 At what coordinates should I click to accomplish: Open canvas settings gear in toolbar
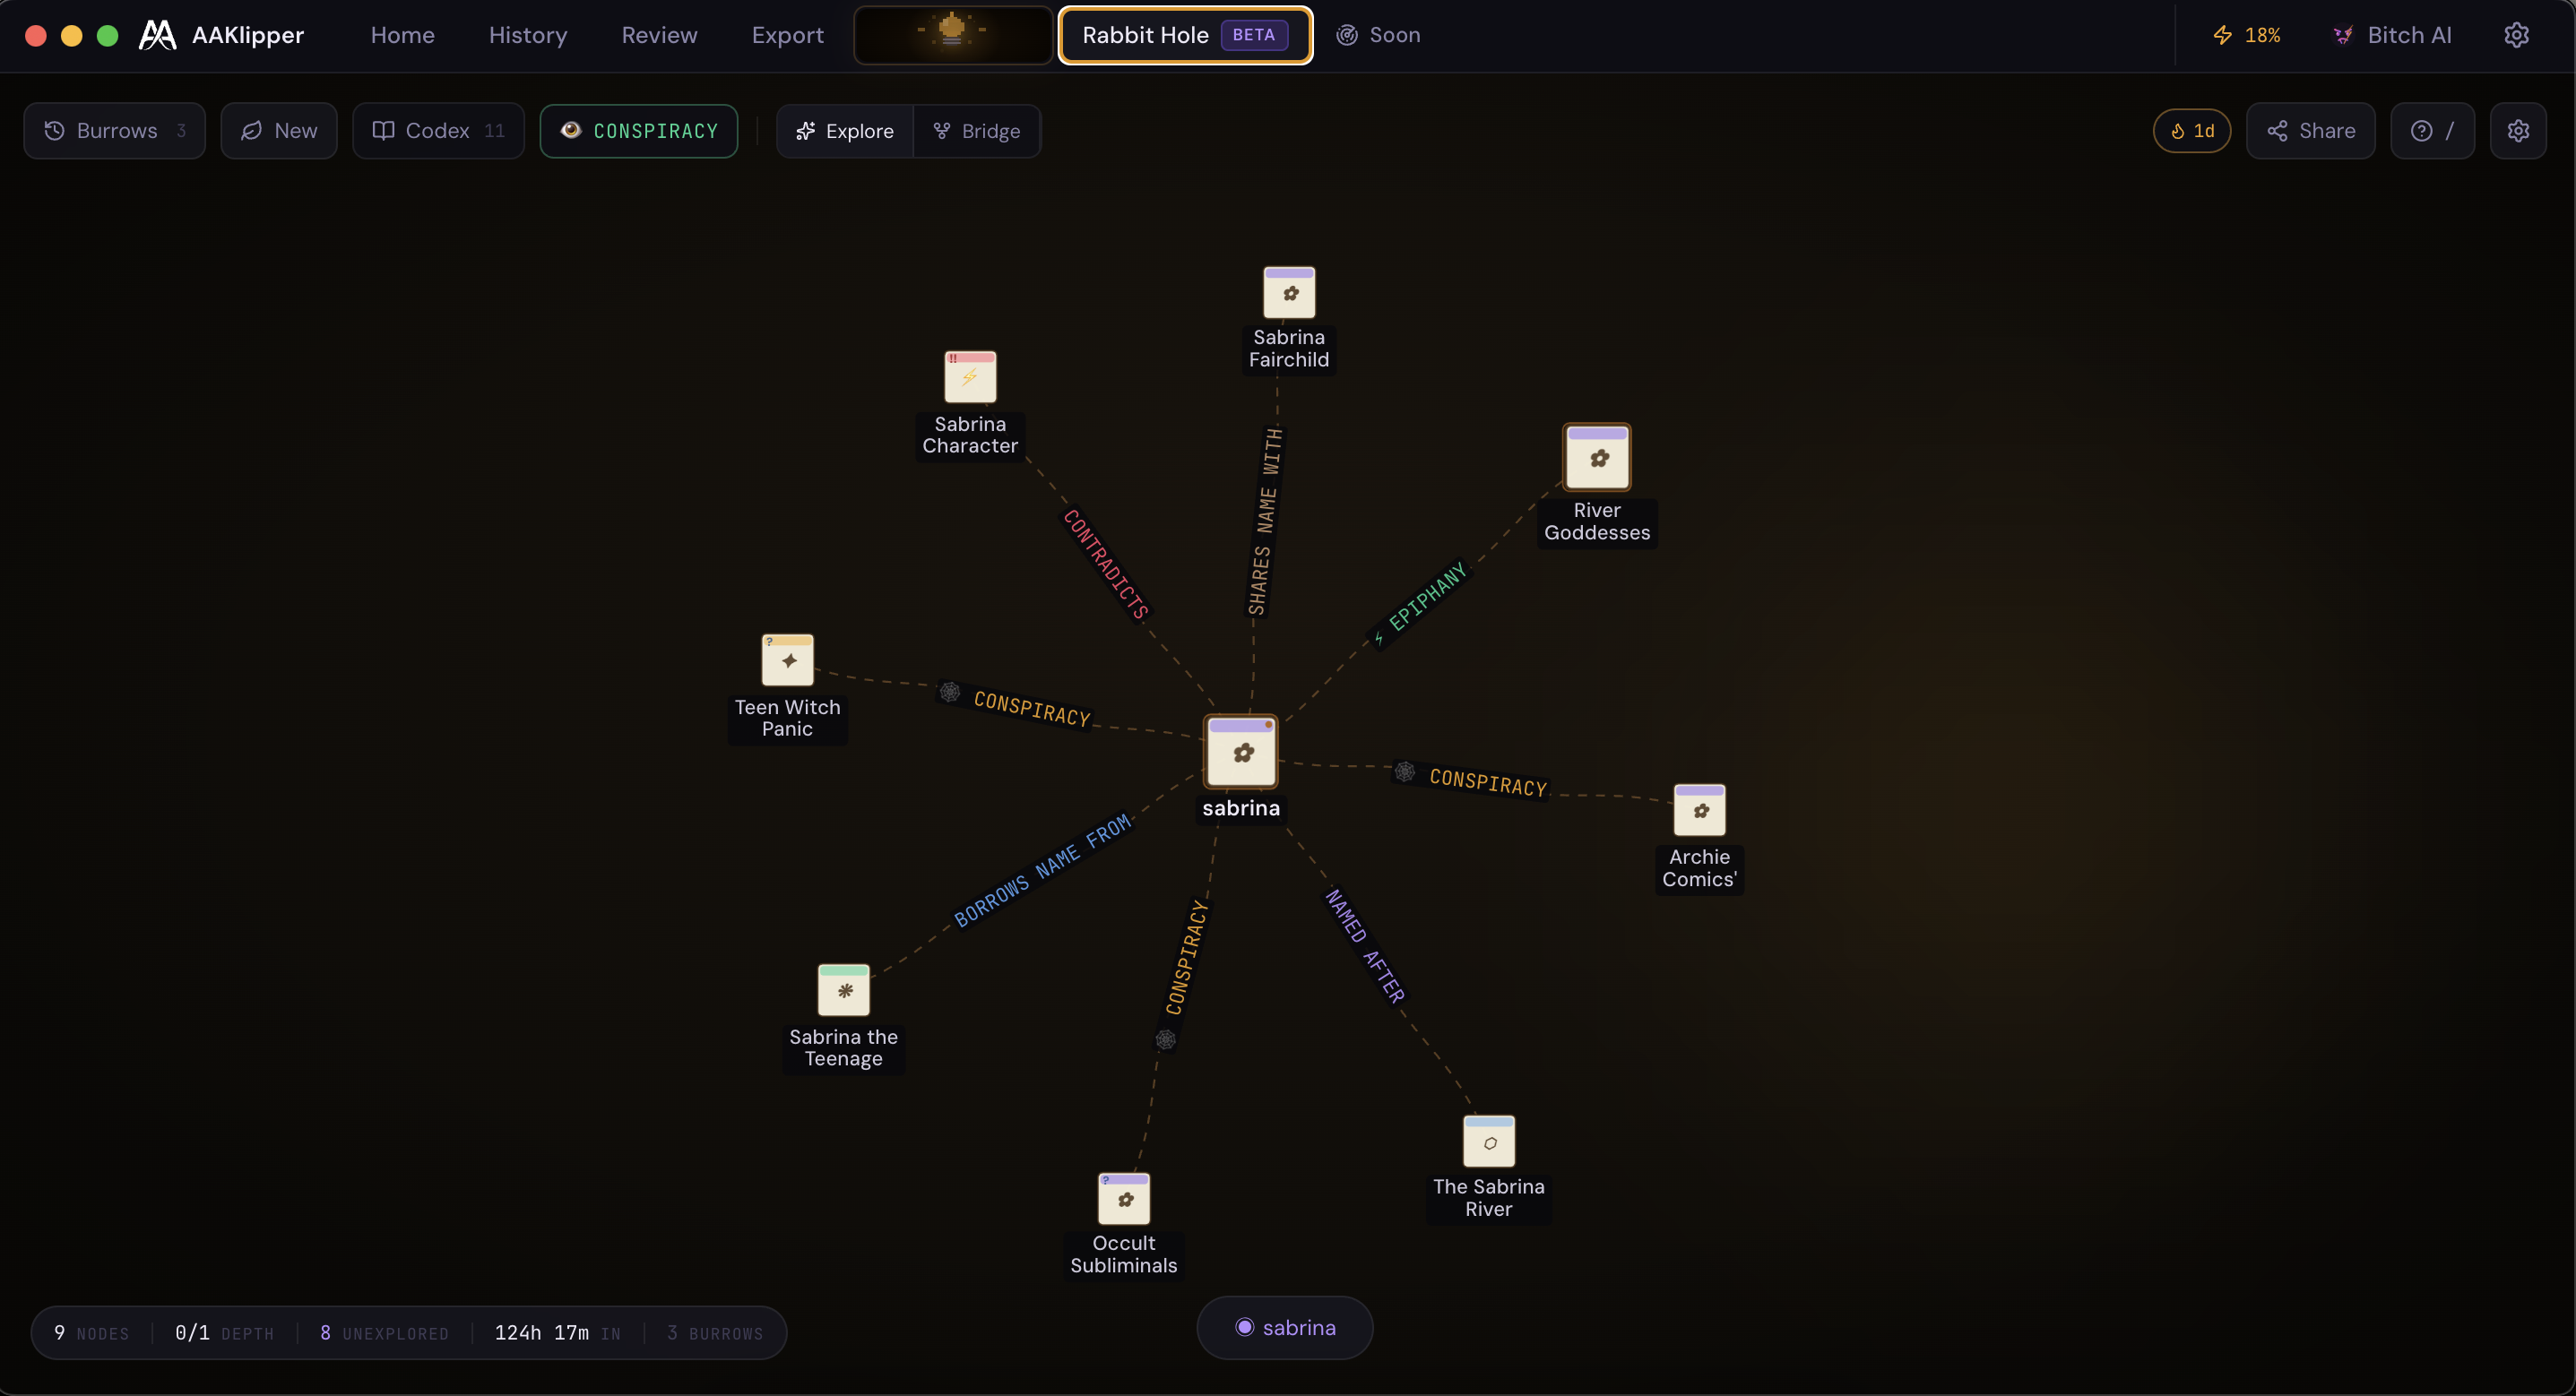2517,131
